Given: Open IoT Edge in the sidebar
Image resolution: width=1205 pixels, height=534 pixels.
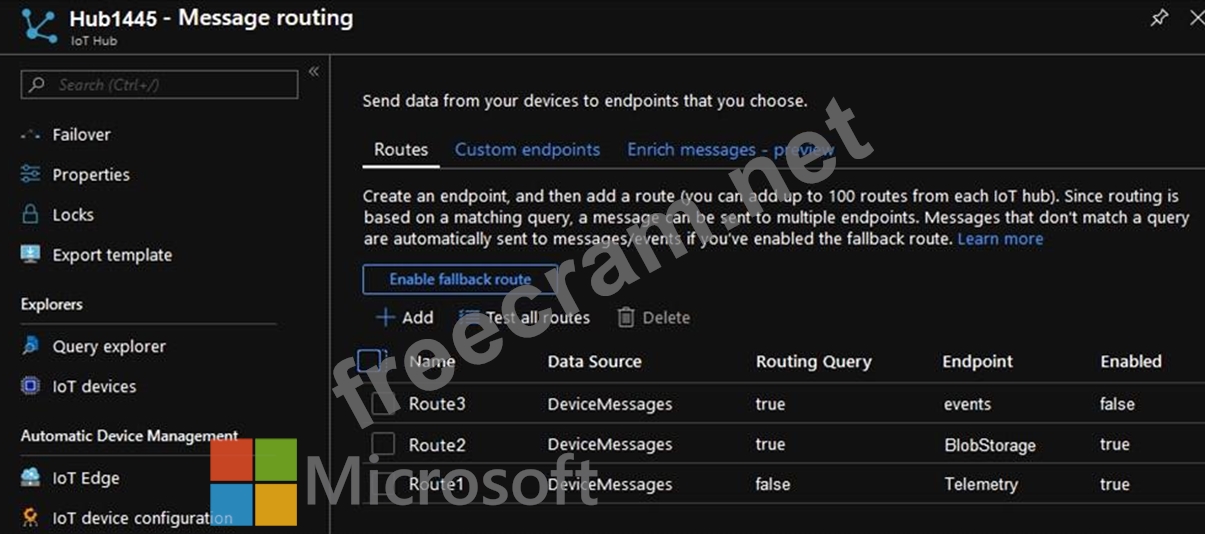Looking at the screenshot, I should pyautogui.click(x=86, y=478).
